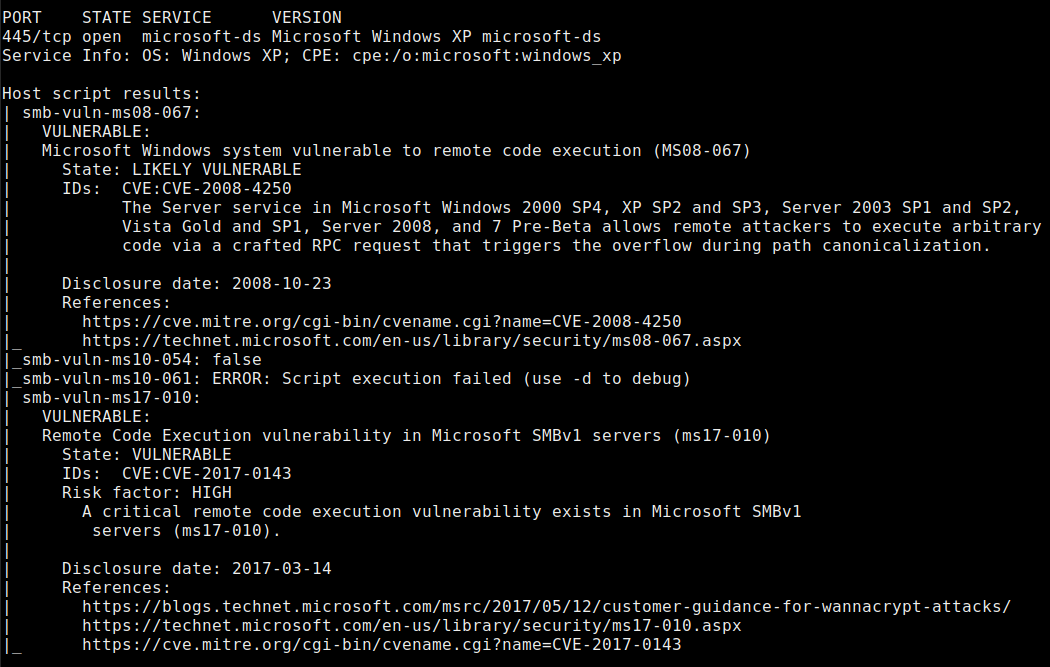
Task: Click the CVE-2008-4250 mitre.org reference URL
Action: 381,322
